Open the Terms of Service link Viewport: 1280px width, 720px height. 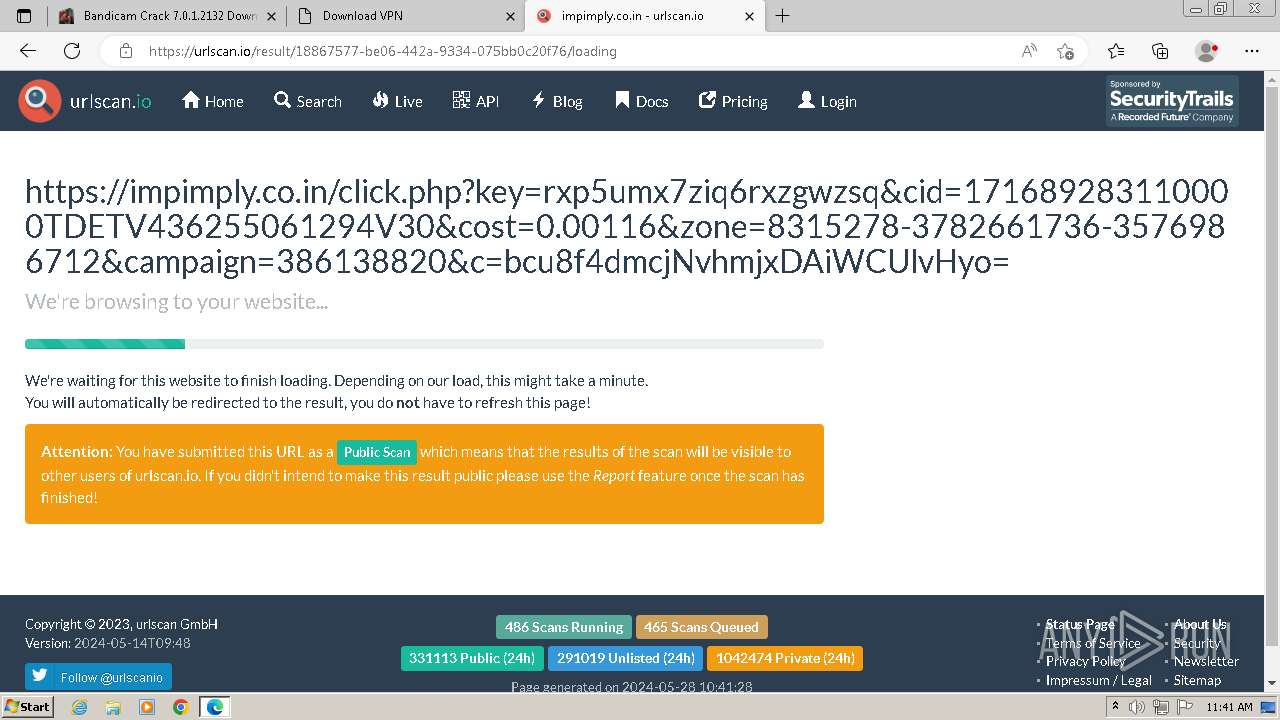point(1093,643)
